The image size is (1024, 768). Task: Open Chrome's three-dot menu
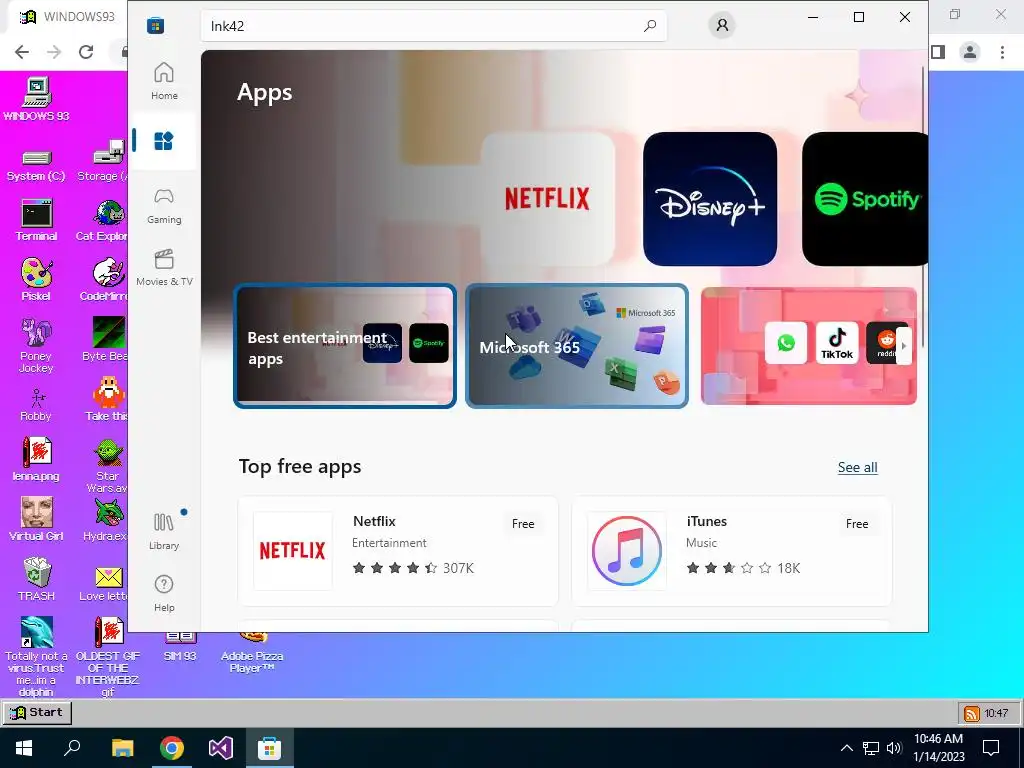pos(1002,52)
